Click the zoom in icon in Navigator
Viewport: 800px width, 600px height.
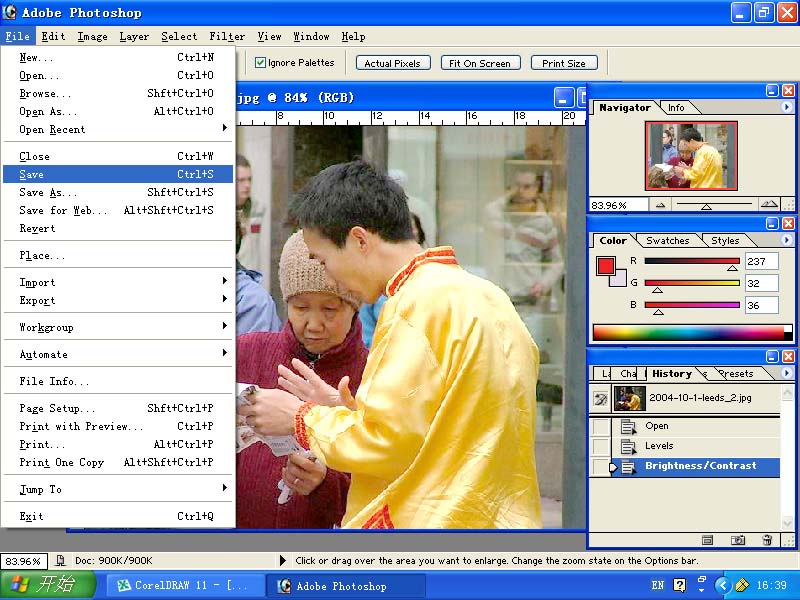[x=768, y=205]
